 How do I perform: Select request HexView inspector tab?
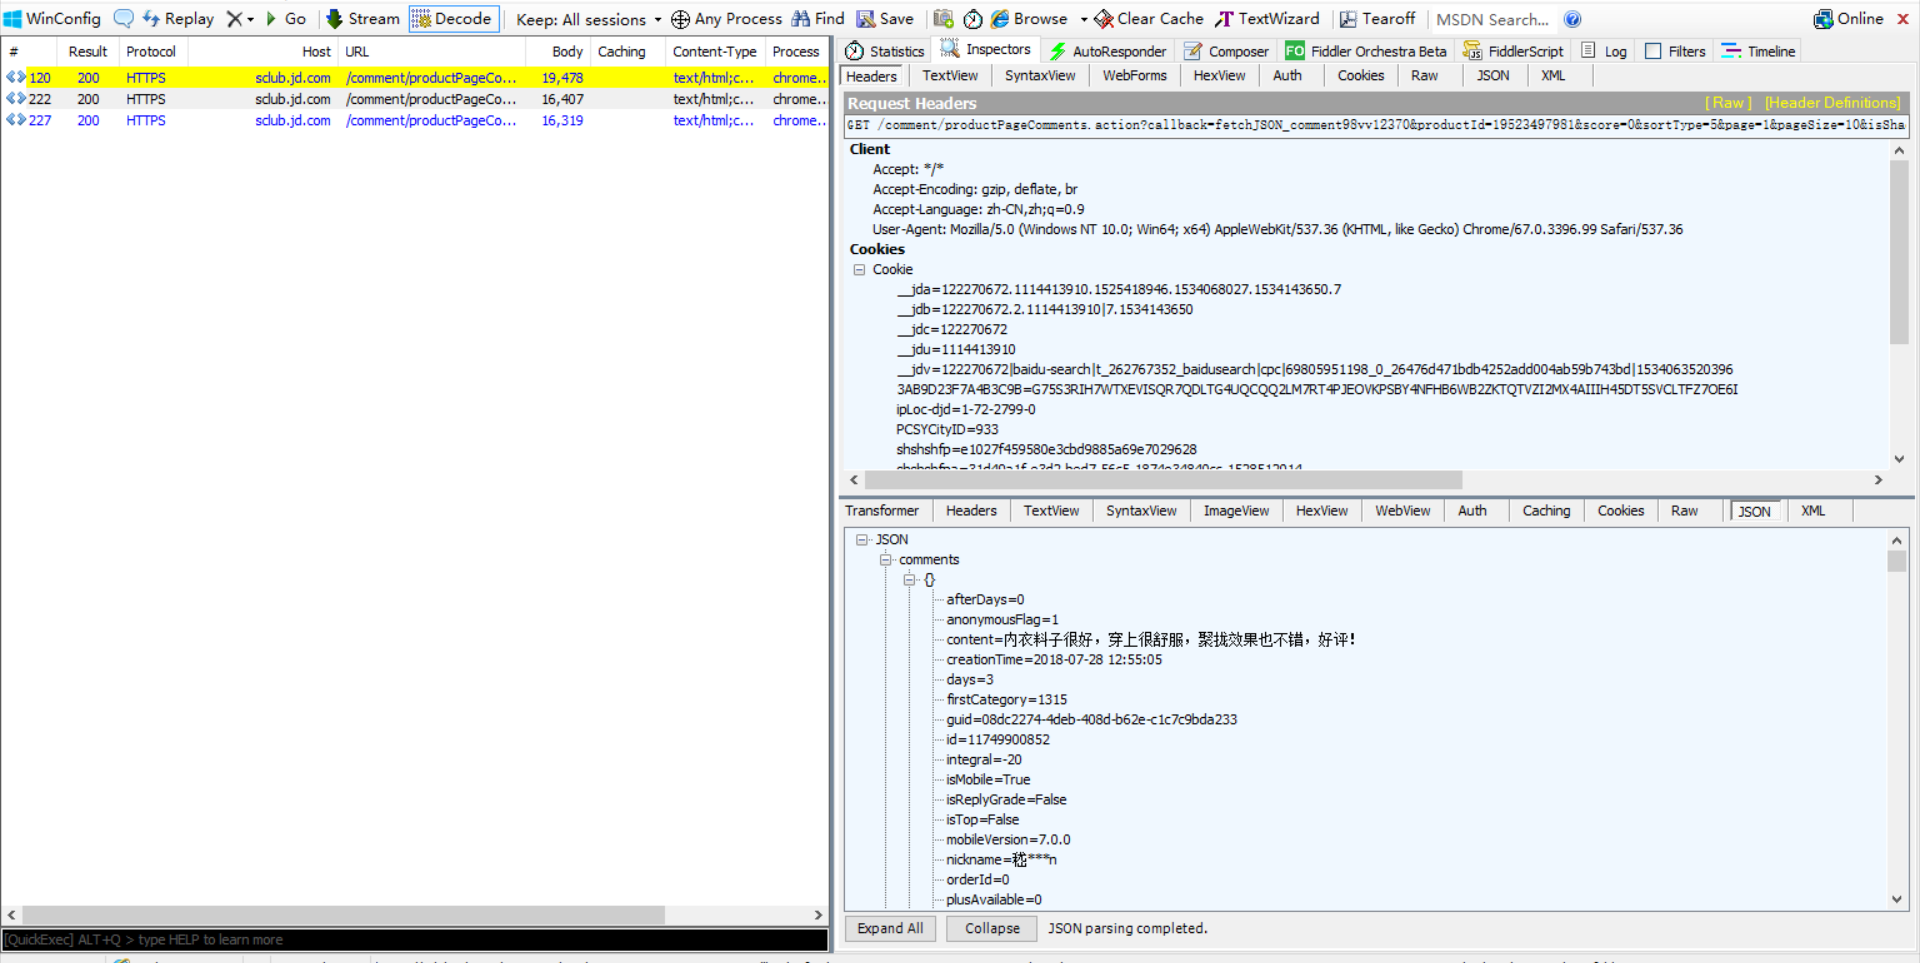click(x=1219, y=76)
